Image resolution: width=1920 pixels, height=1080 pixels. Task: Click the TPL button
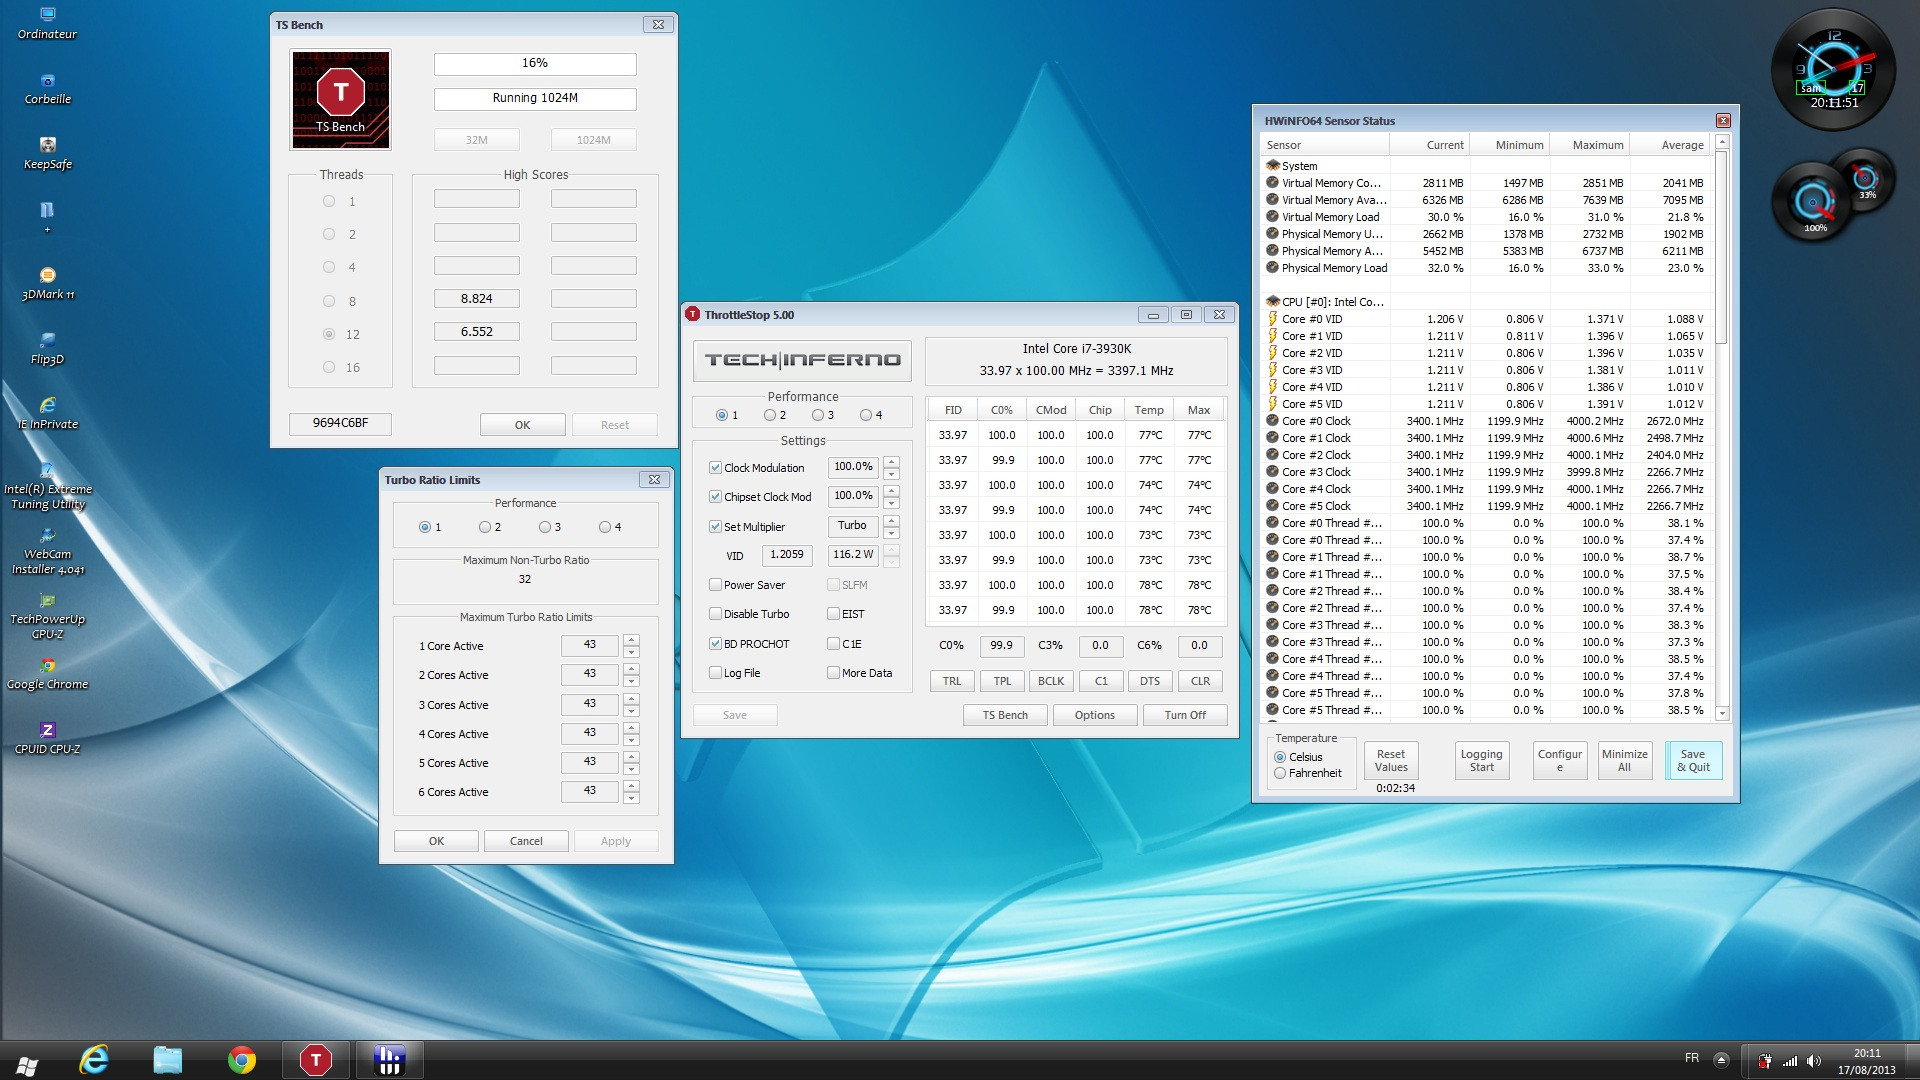[x=1002, y=681]
